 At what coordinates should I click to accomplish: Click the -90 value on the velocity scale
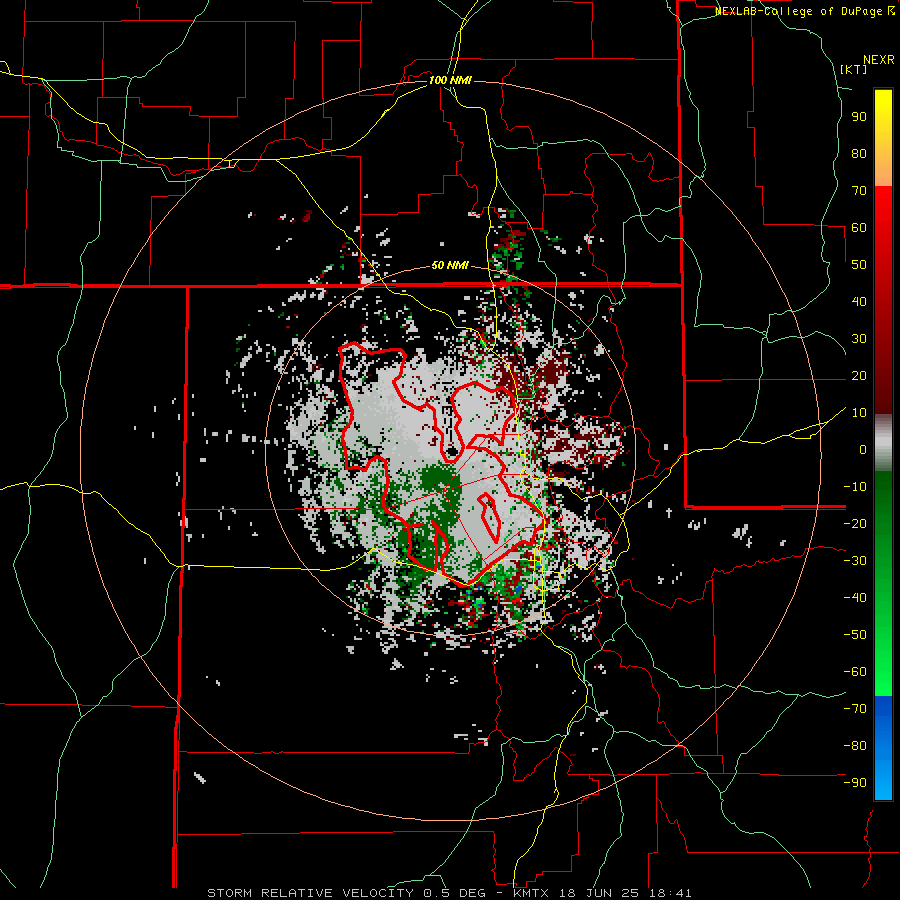click(855, 783)
